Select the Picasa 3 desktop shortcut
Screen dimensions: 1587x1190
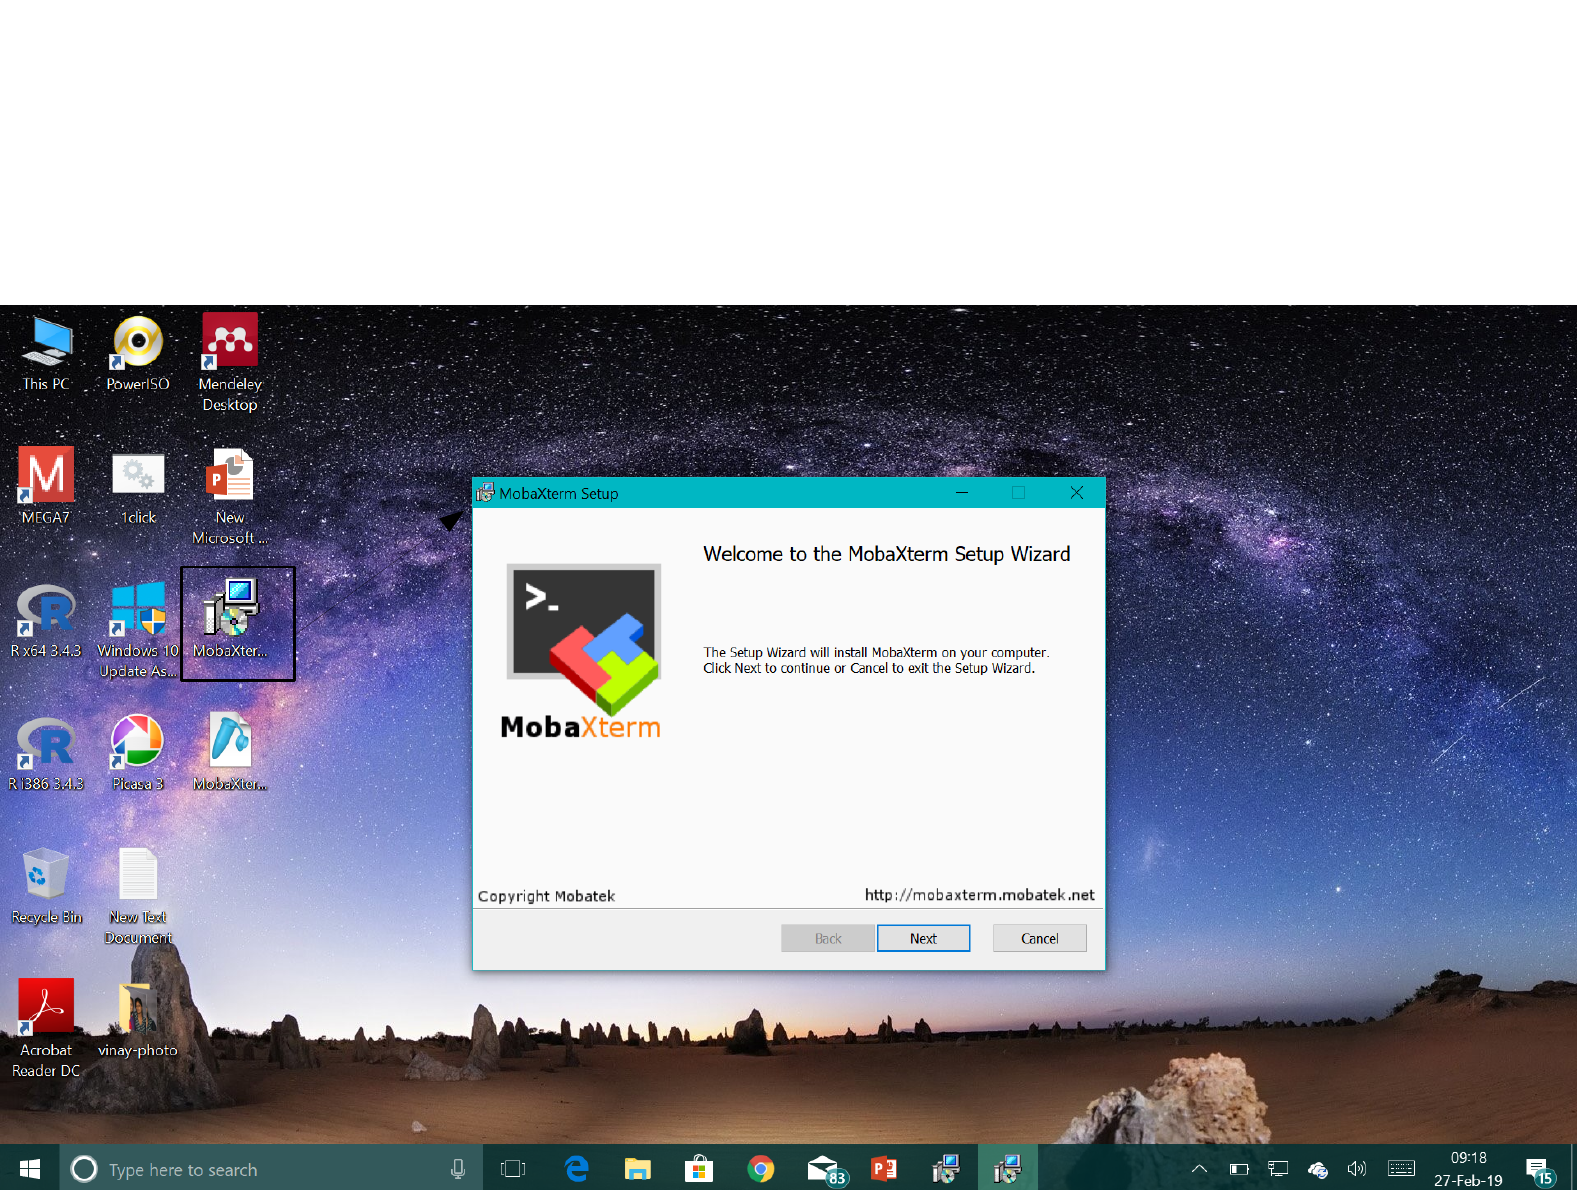pyautogui.click(x=138, y=753)
